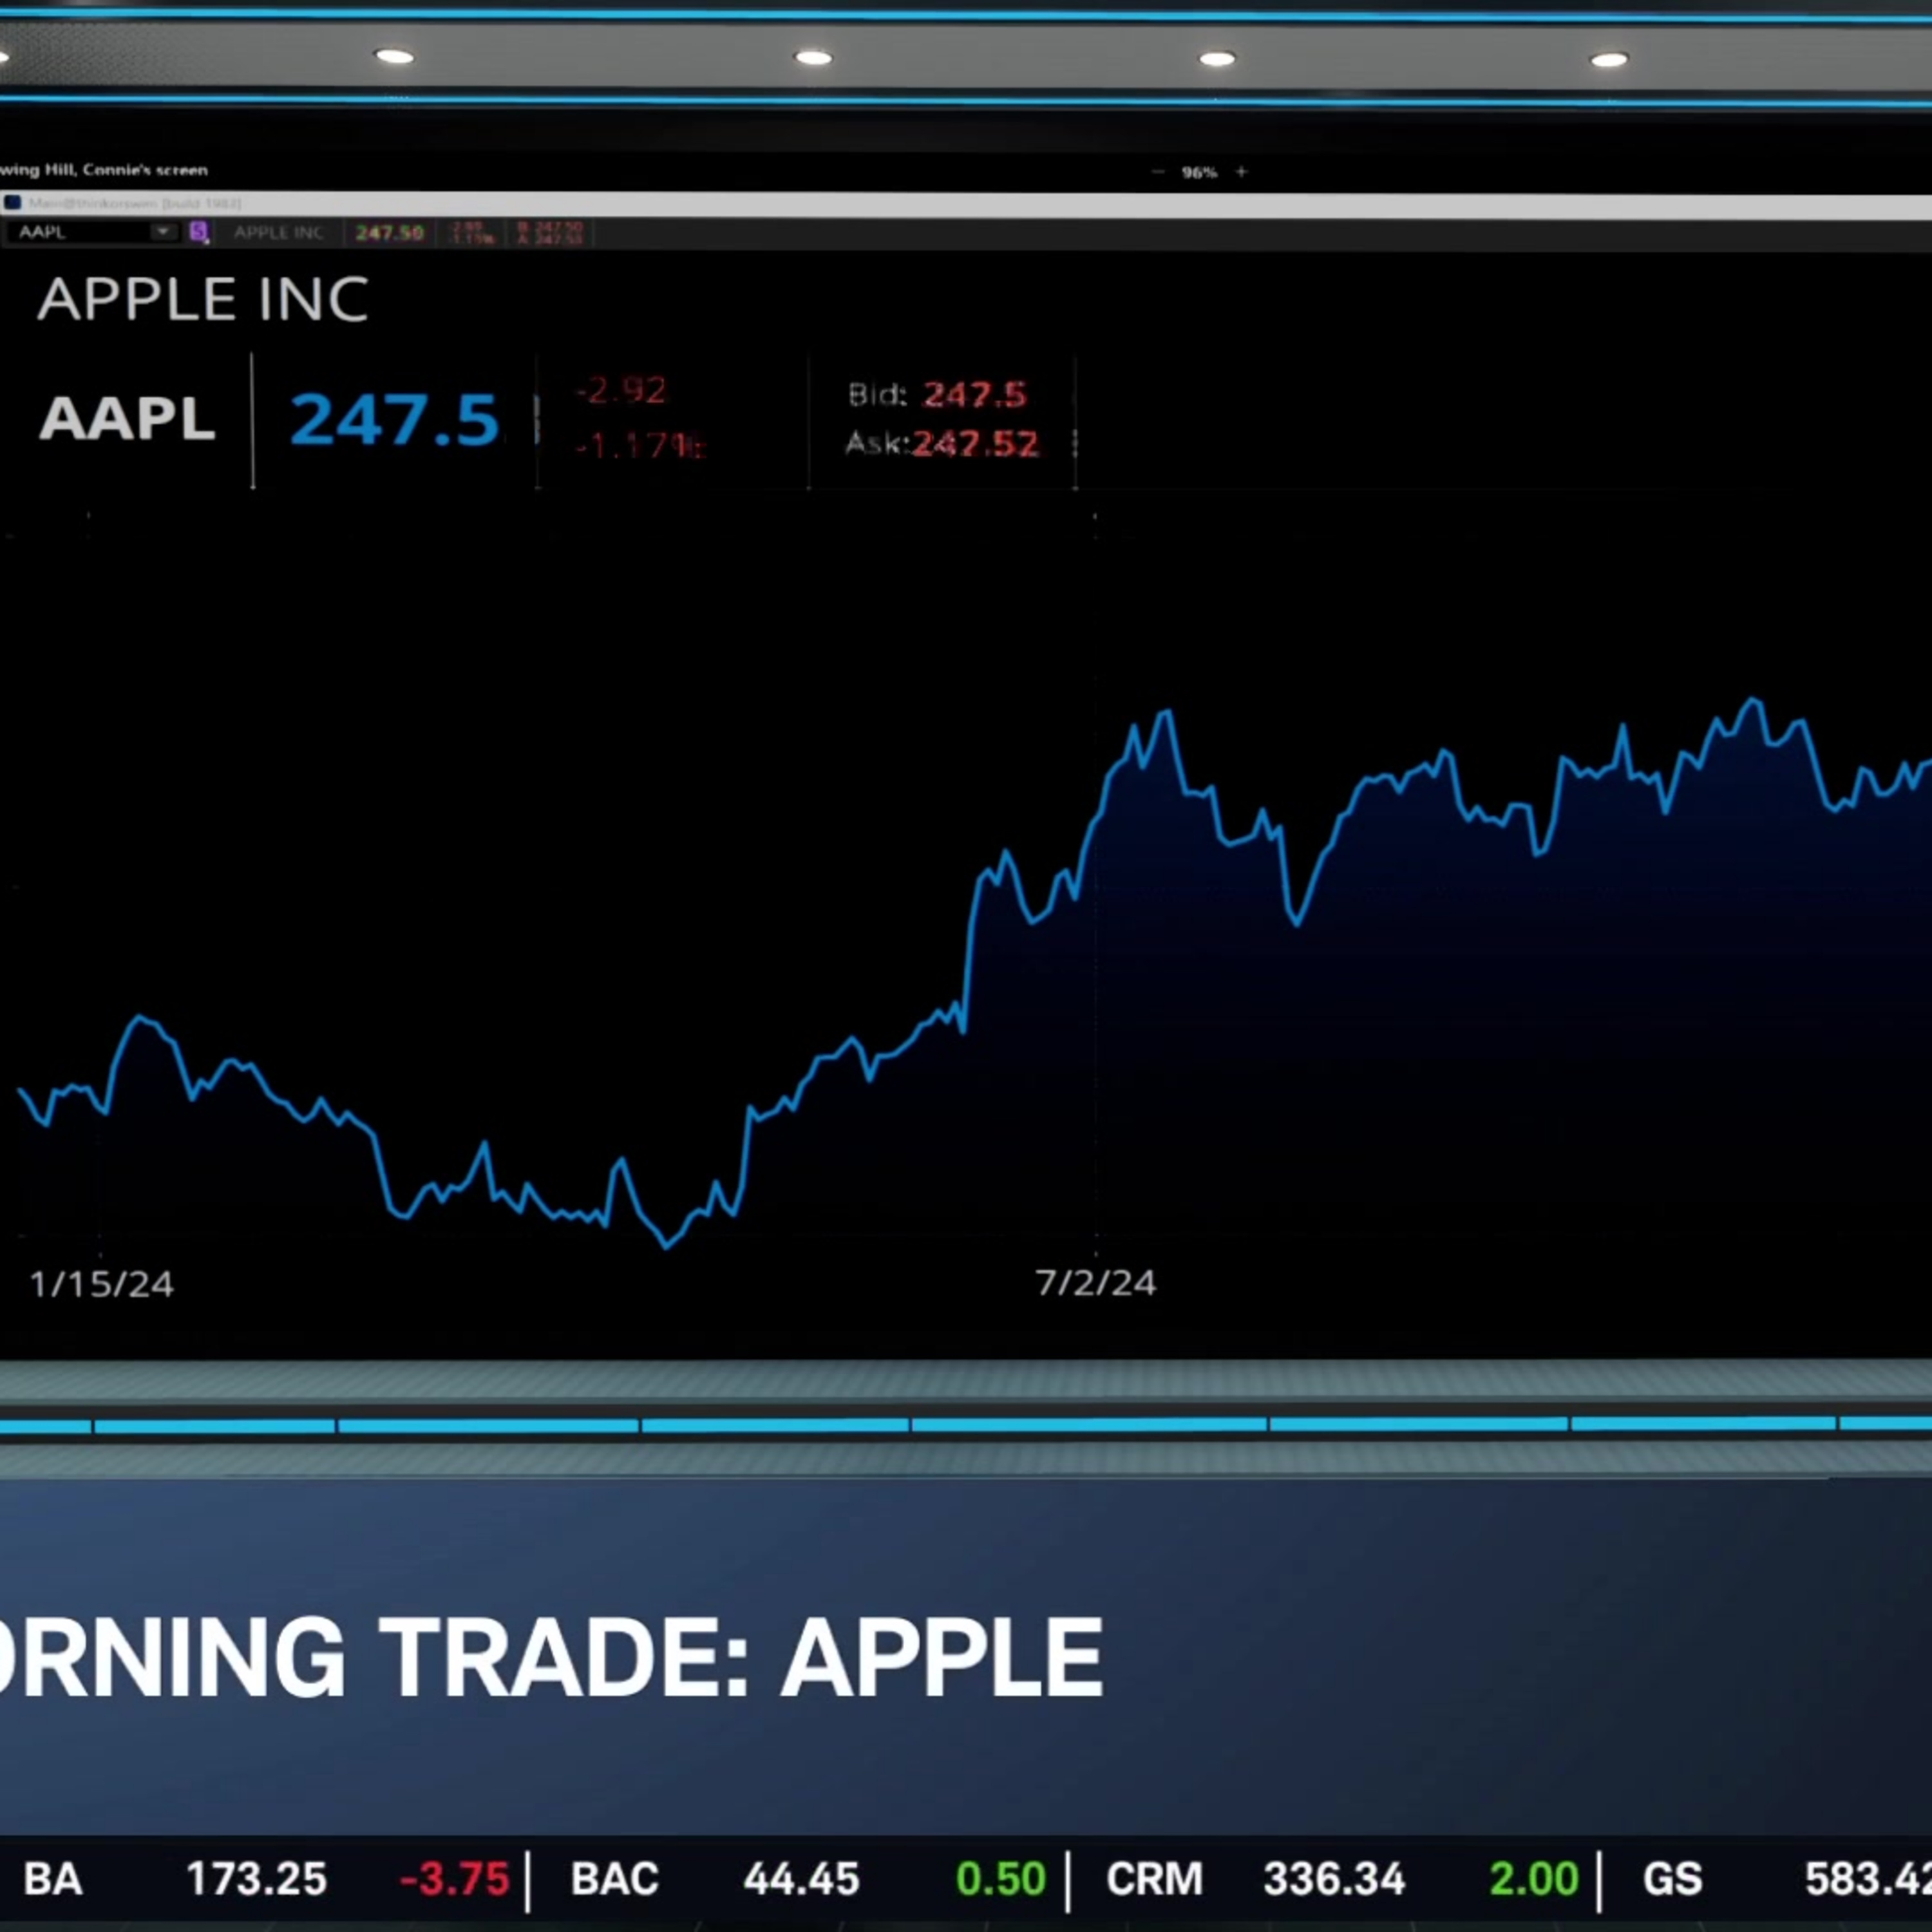Click the purple S symbol-link icon
1932x1932 pixels.
(x=198, y=232)
